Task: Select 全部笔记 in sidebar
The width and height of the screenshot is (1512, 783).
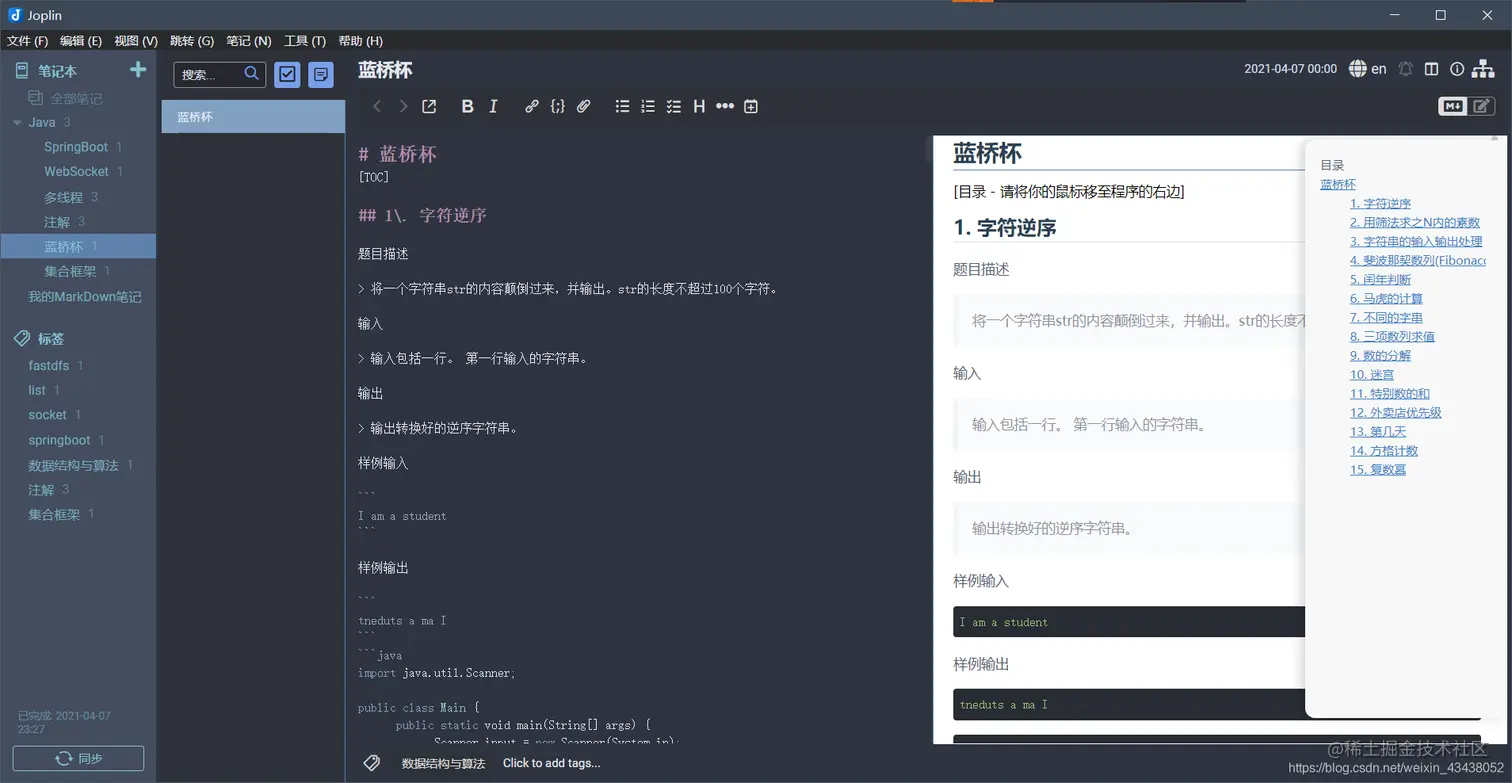Action: click(x=77, y=98)
